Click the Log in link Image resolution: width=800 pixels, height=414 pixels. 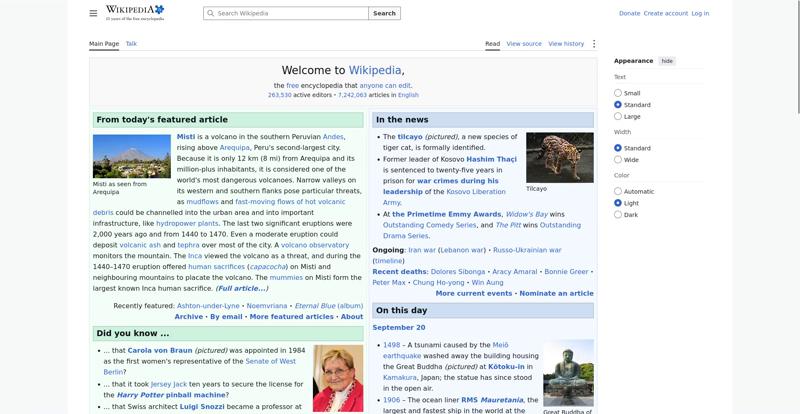tap(700, 13)
